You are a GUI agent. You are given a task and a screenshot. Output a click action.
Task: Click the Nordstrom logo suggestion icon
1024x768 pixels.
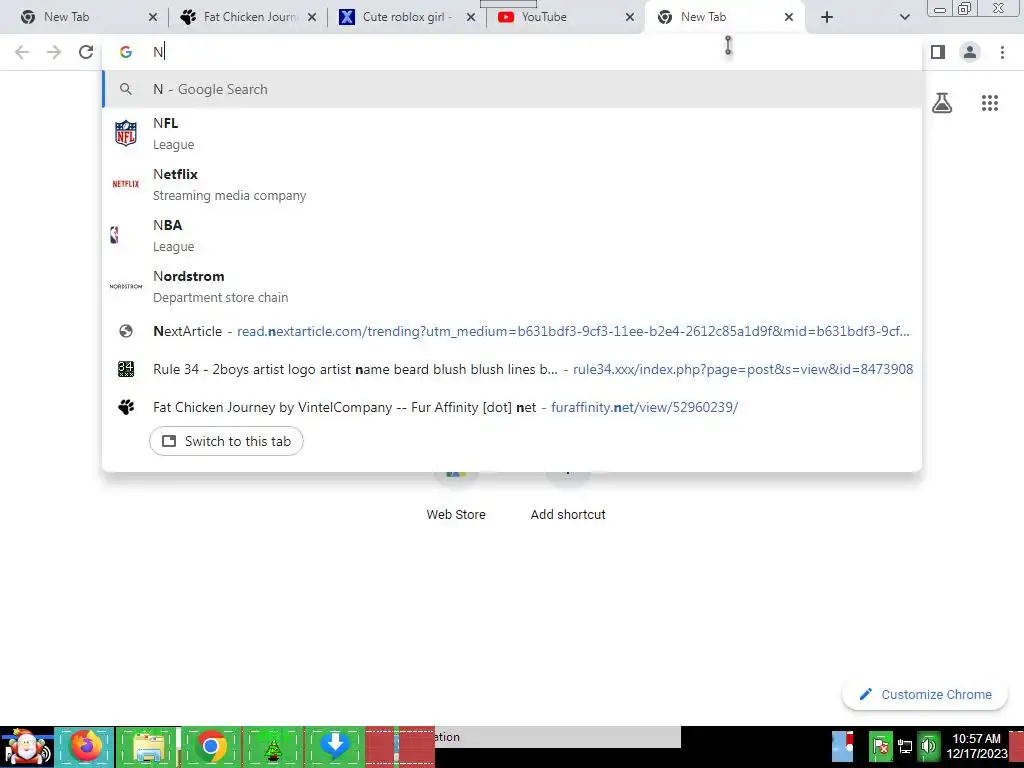pos(125,286)
